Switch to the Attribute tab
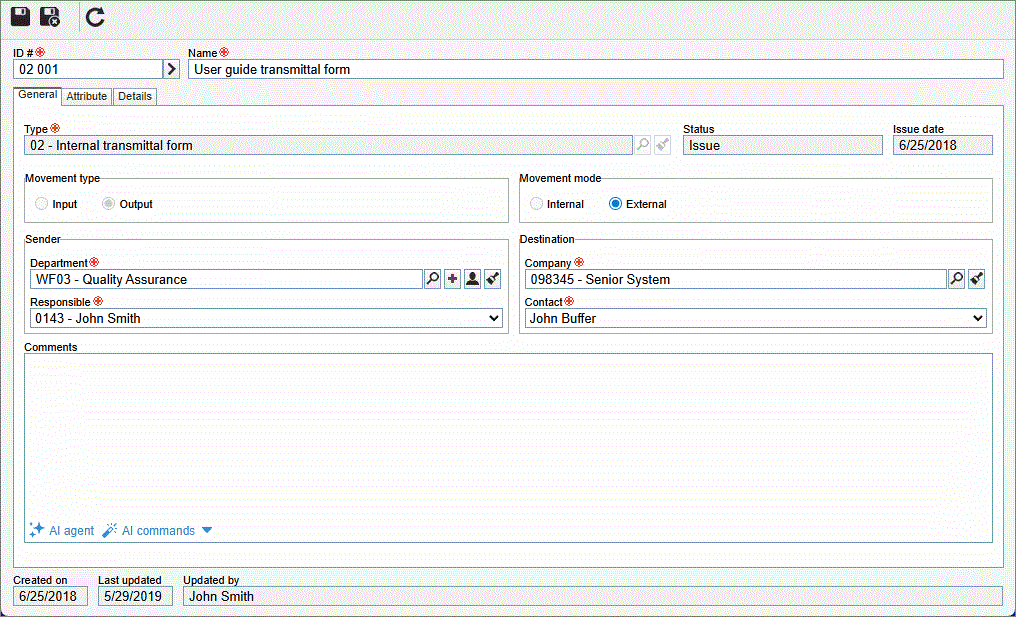Screen dimensions: 1016x617 [x=87, y=97]
